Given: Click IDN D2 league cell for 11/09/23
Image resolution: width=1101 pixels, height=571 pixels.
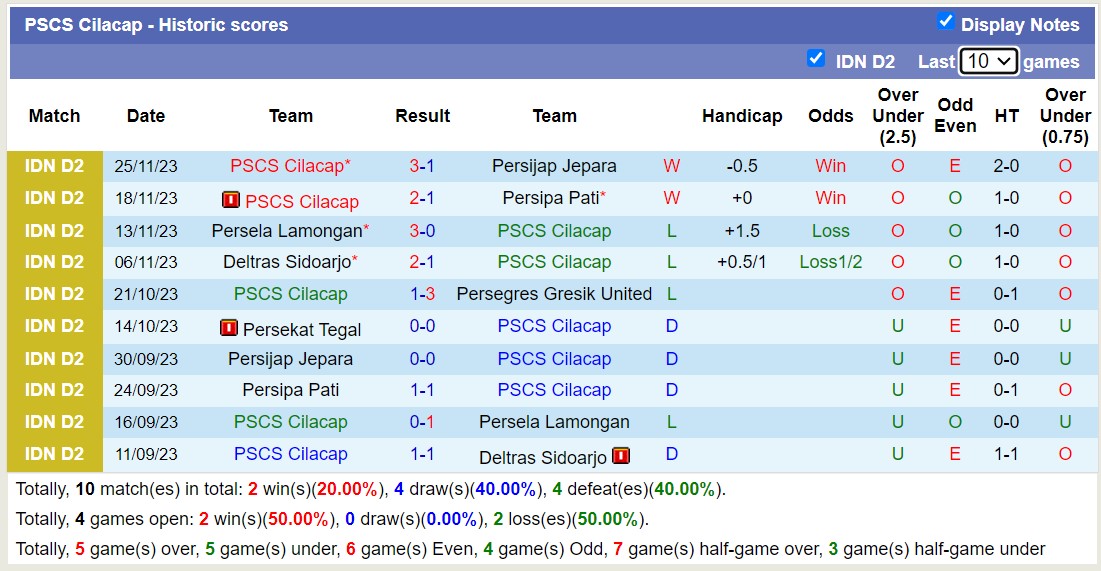Looking at the screenshot, I should [x=55, y=454].
